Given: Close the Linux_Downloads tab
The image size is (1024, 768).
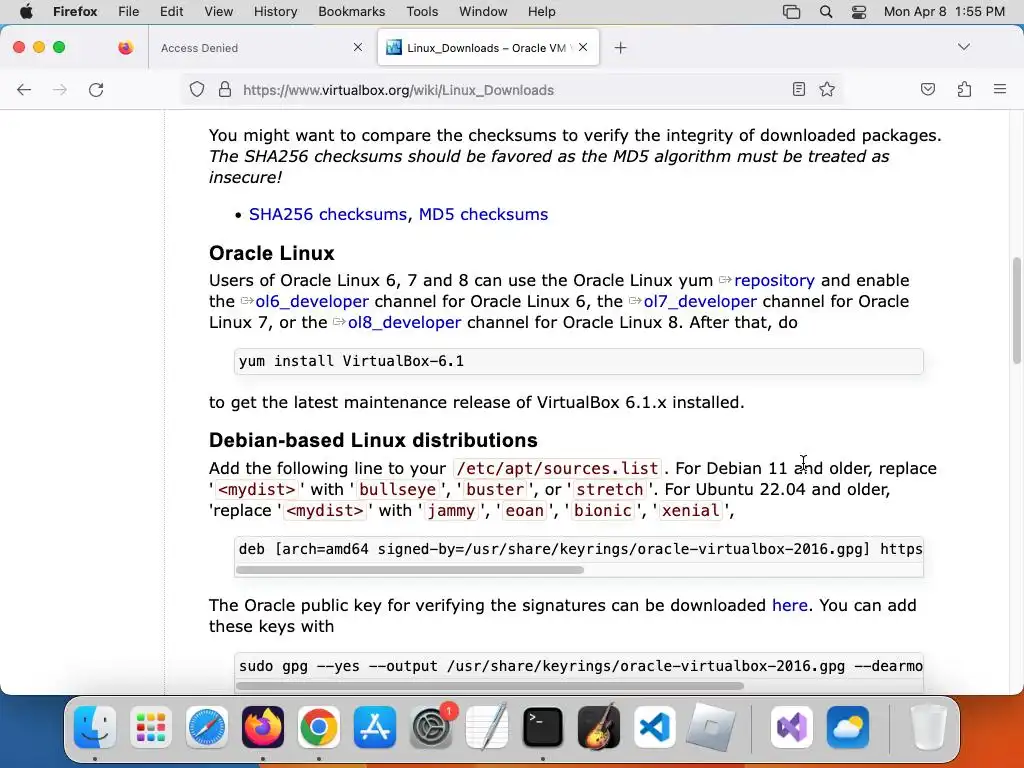Looking at the screenshot, I should [583, 47].
